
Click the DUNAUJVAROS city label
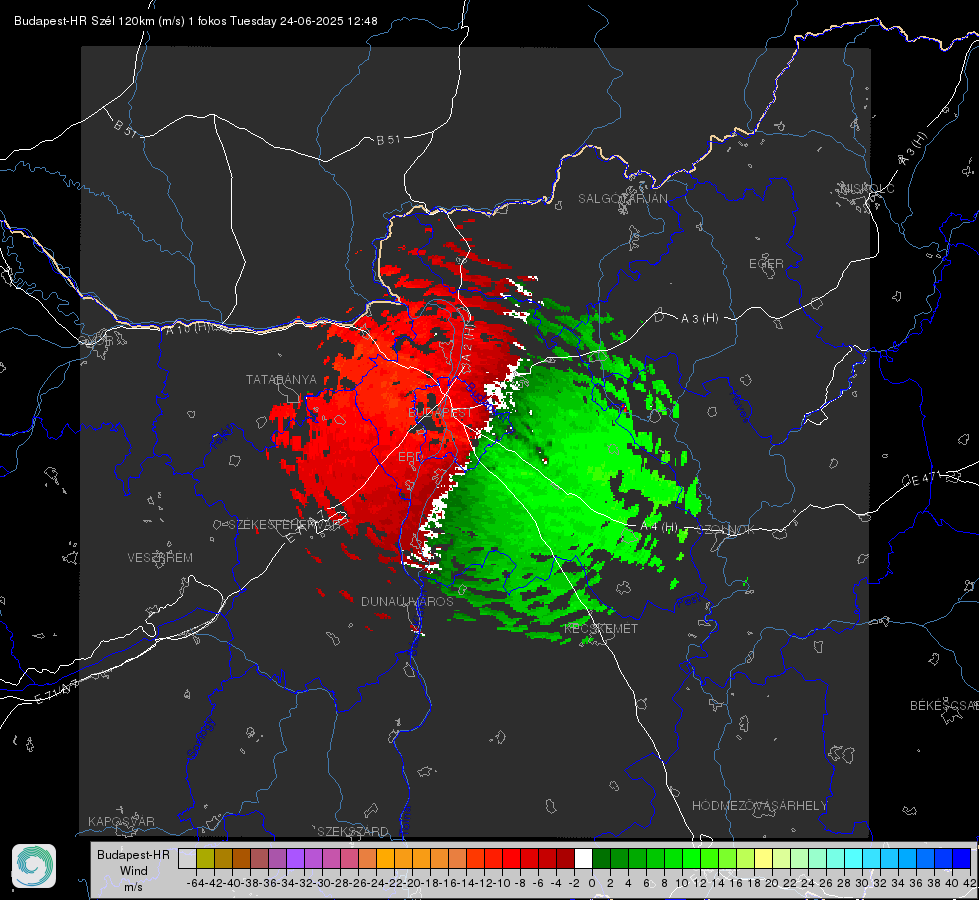click(x=407, y=601)
